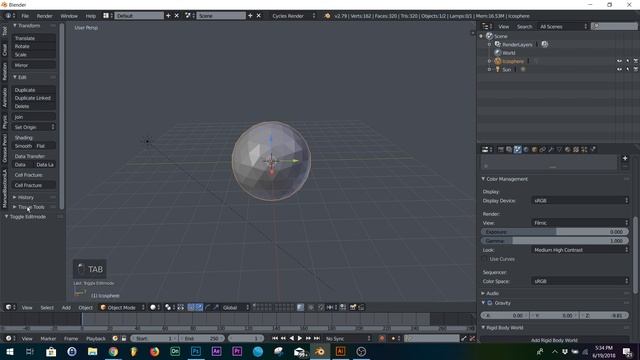Open the Object Mode dropdown
Screen dimensions: 640x360
click(122, 307)
